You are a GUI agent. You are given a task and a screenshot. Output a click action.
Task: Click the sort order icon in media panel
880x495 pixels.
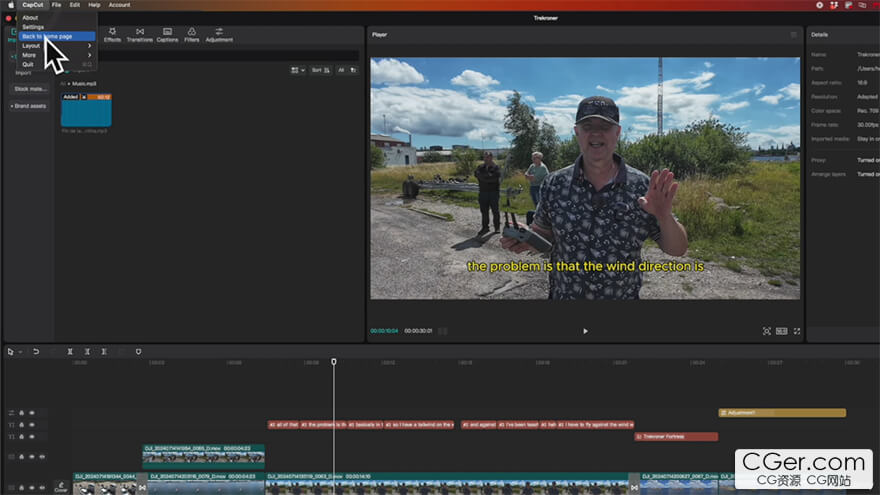coord(327,70)
